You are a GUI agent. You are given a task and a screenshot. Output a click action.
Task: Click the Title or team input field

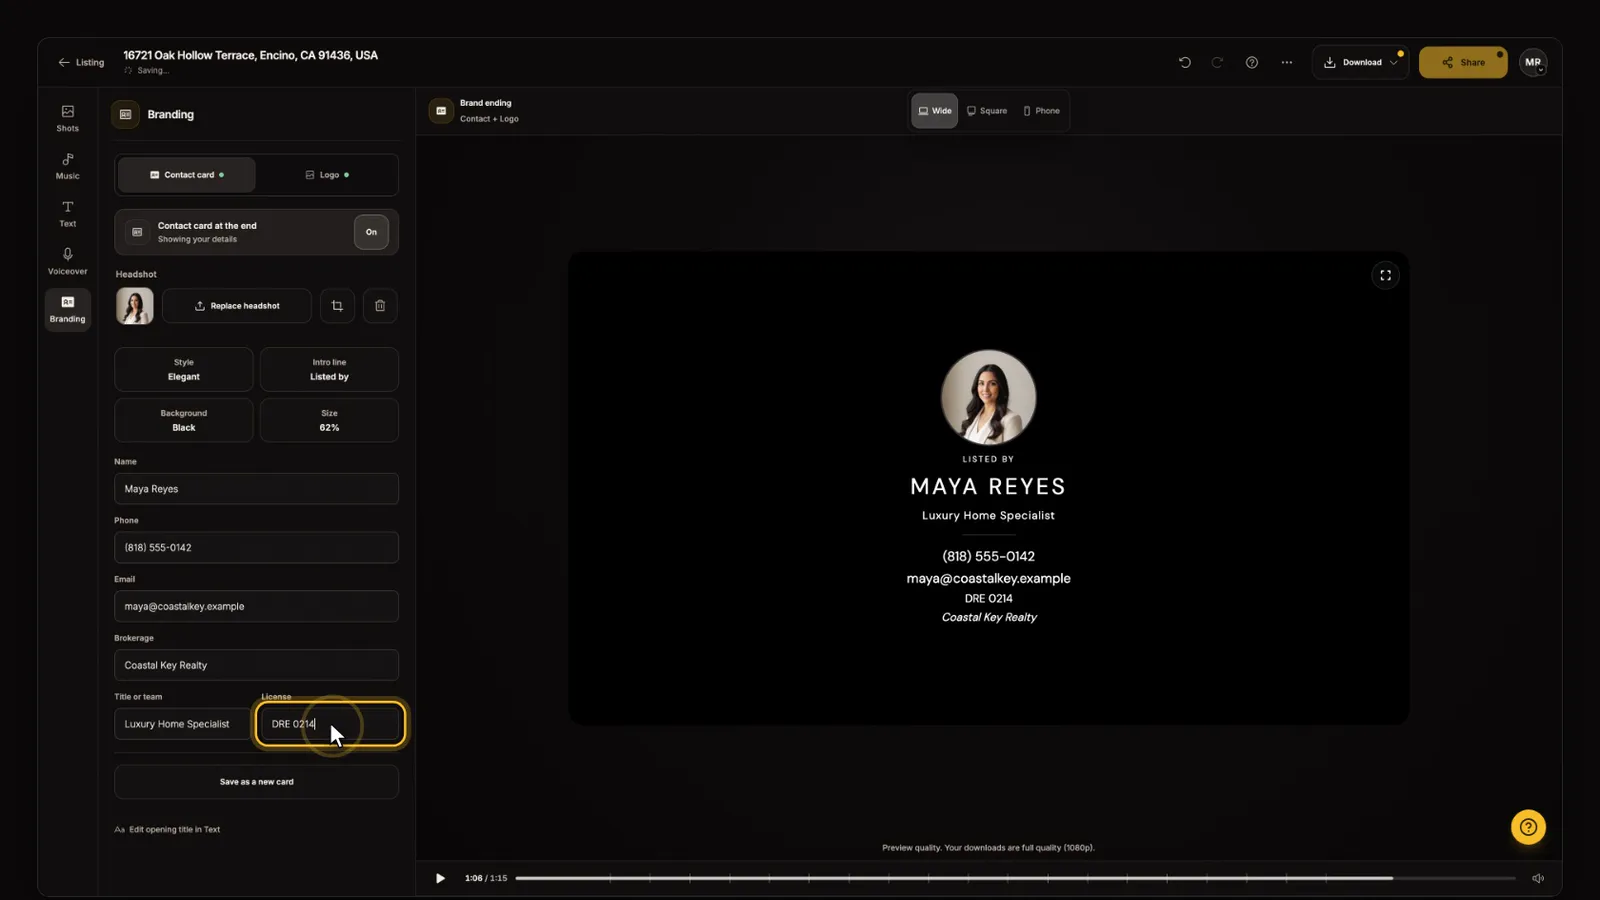click(x=183, y=724)
